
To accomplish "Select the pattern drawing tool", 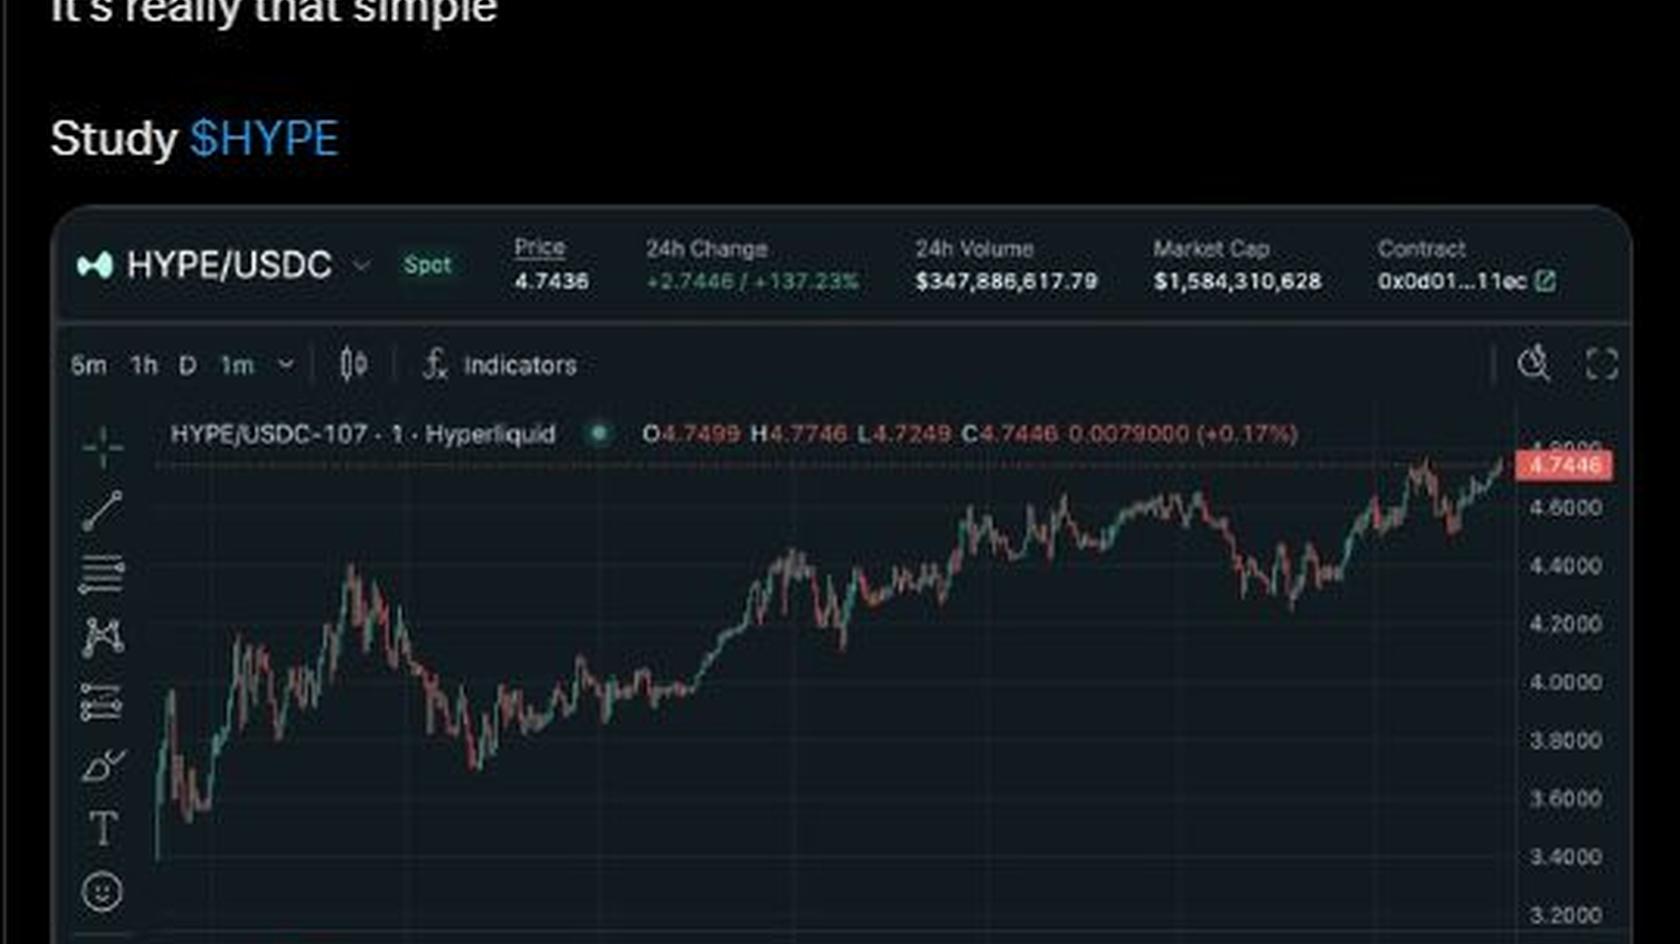I will point(102,637).
